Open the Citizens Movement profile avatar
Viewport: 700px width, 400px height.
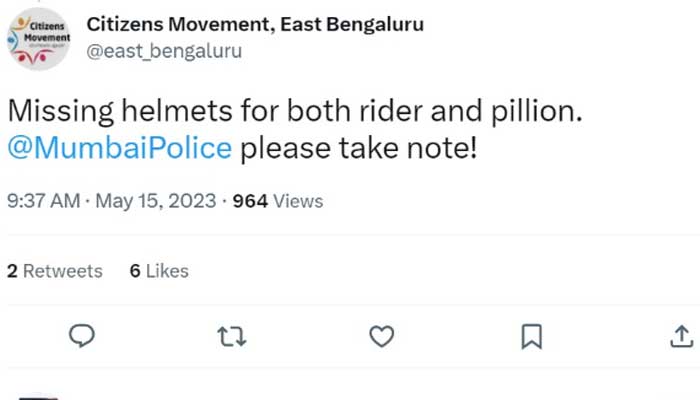click(x=37, y=38)
